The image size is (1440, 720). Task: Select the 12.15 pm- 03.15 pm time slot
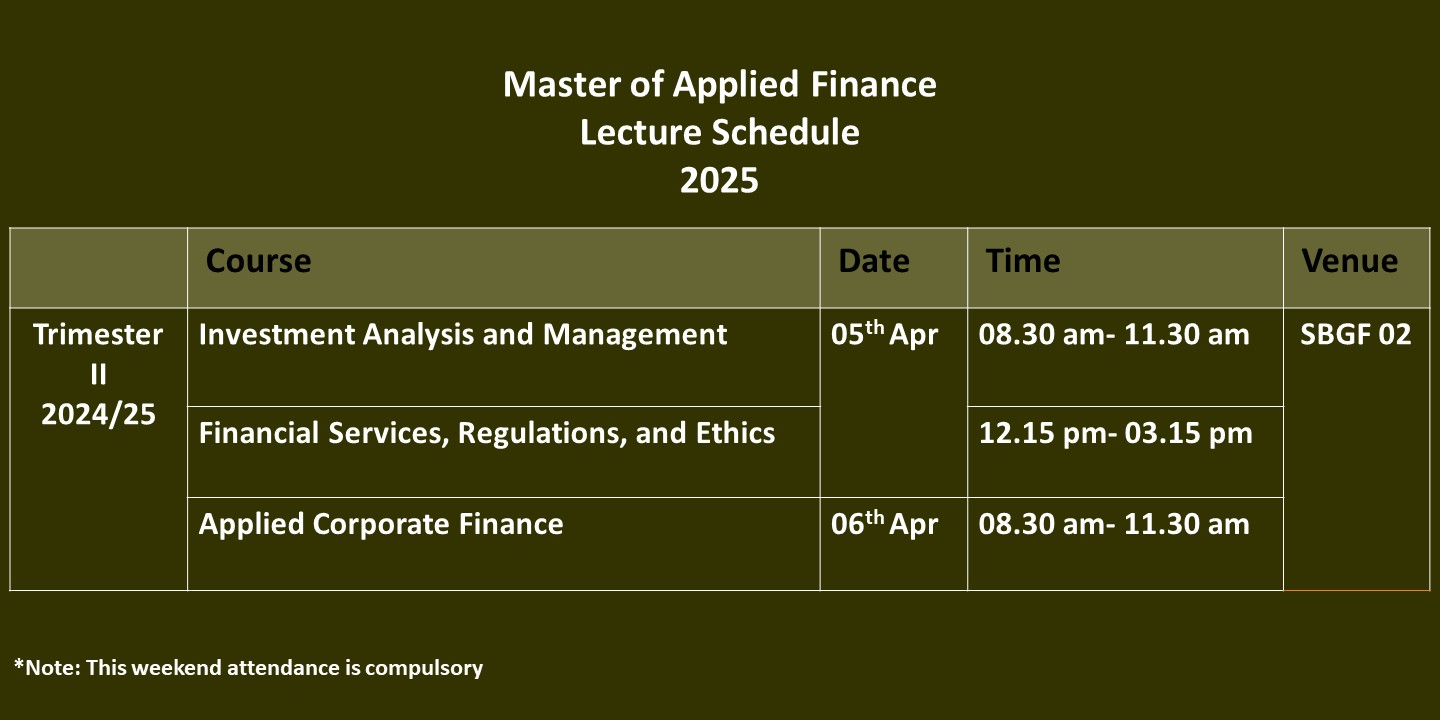(1115, 433)
